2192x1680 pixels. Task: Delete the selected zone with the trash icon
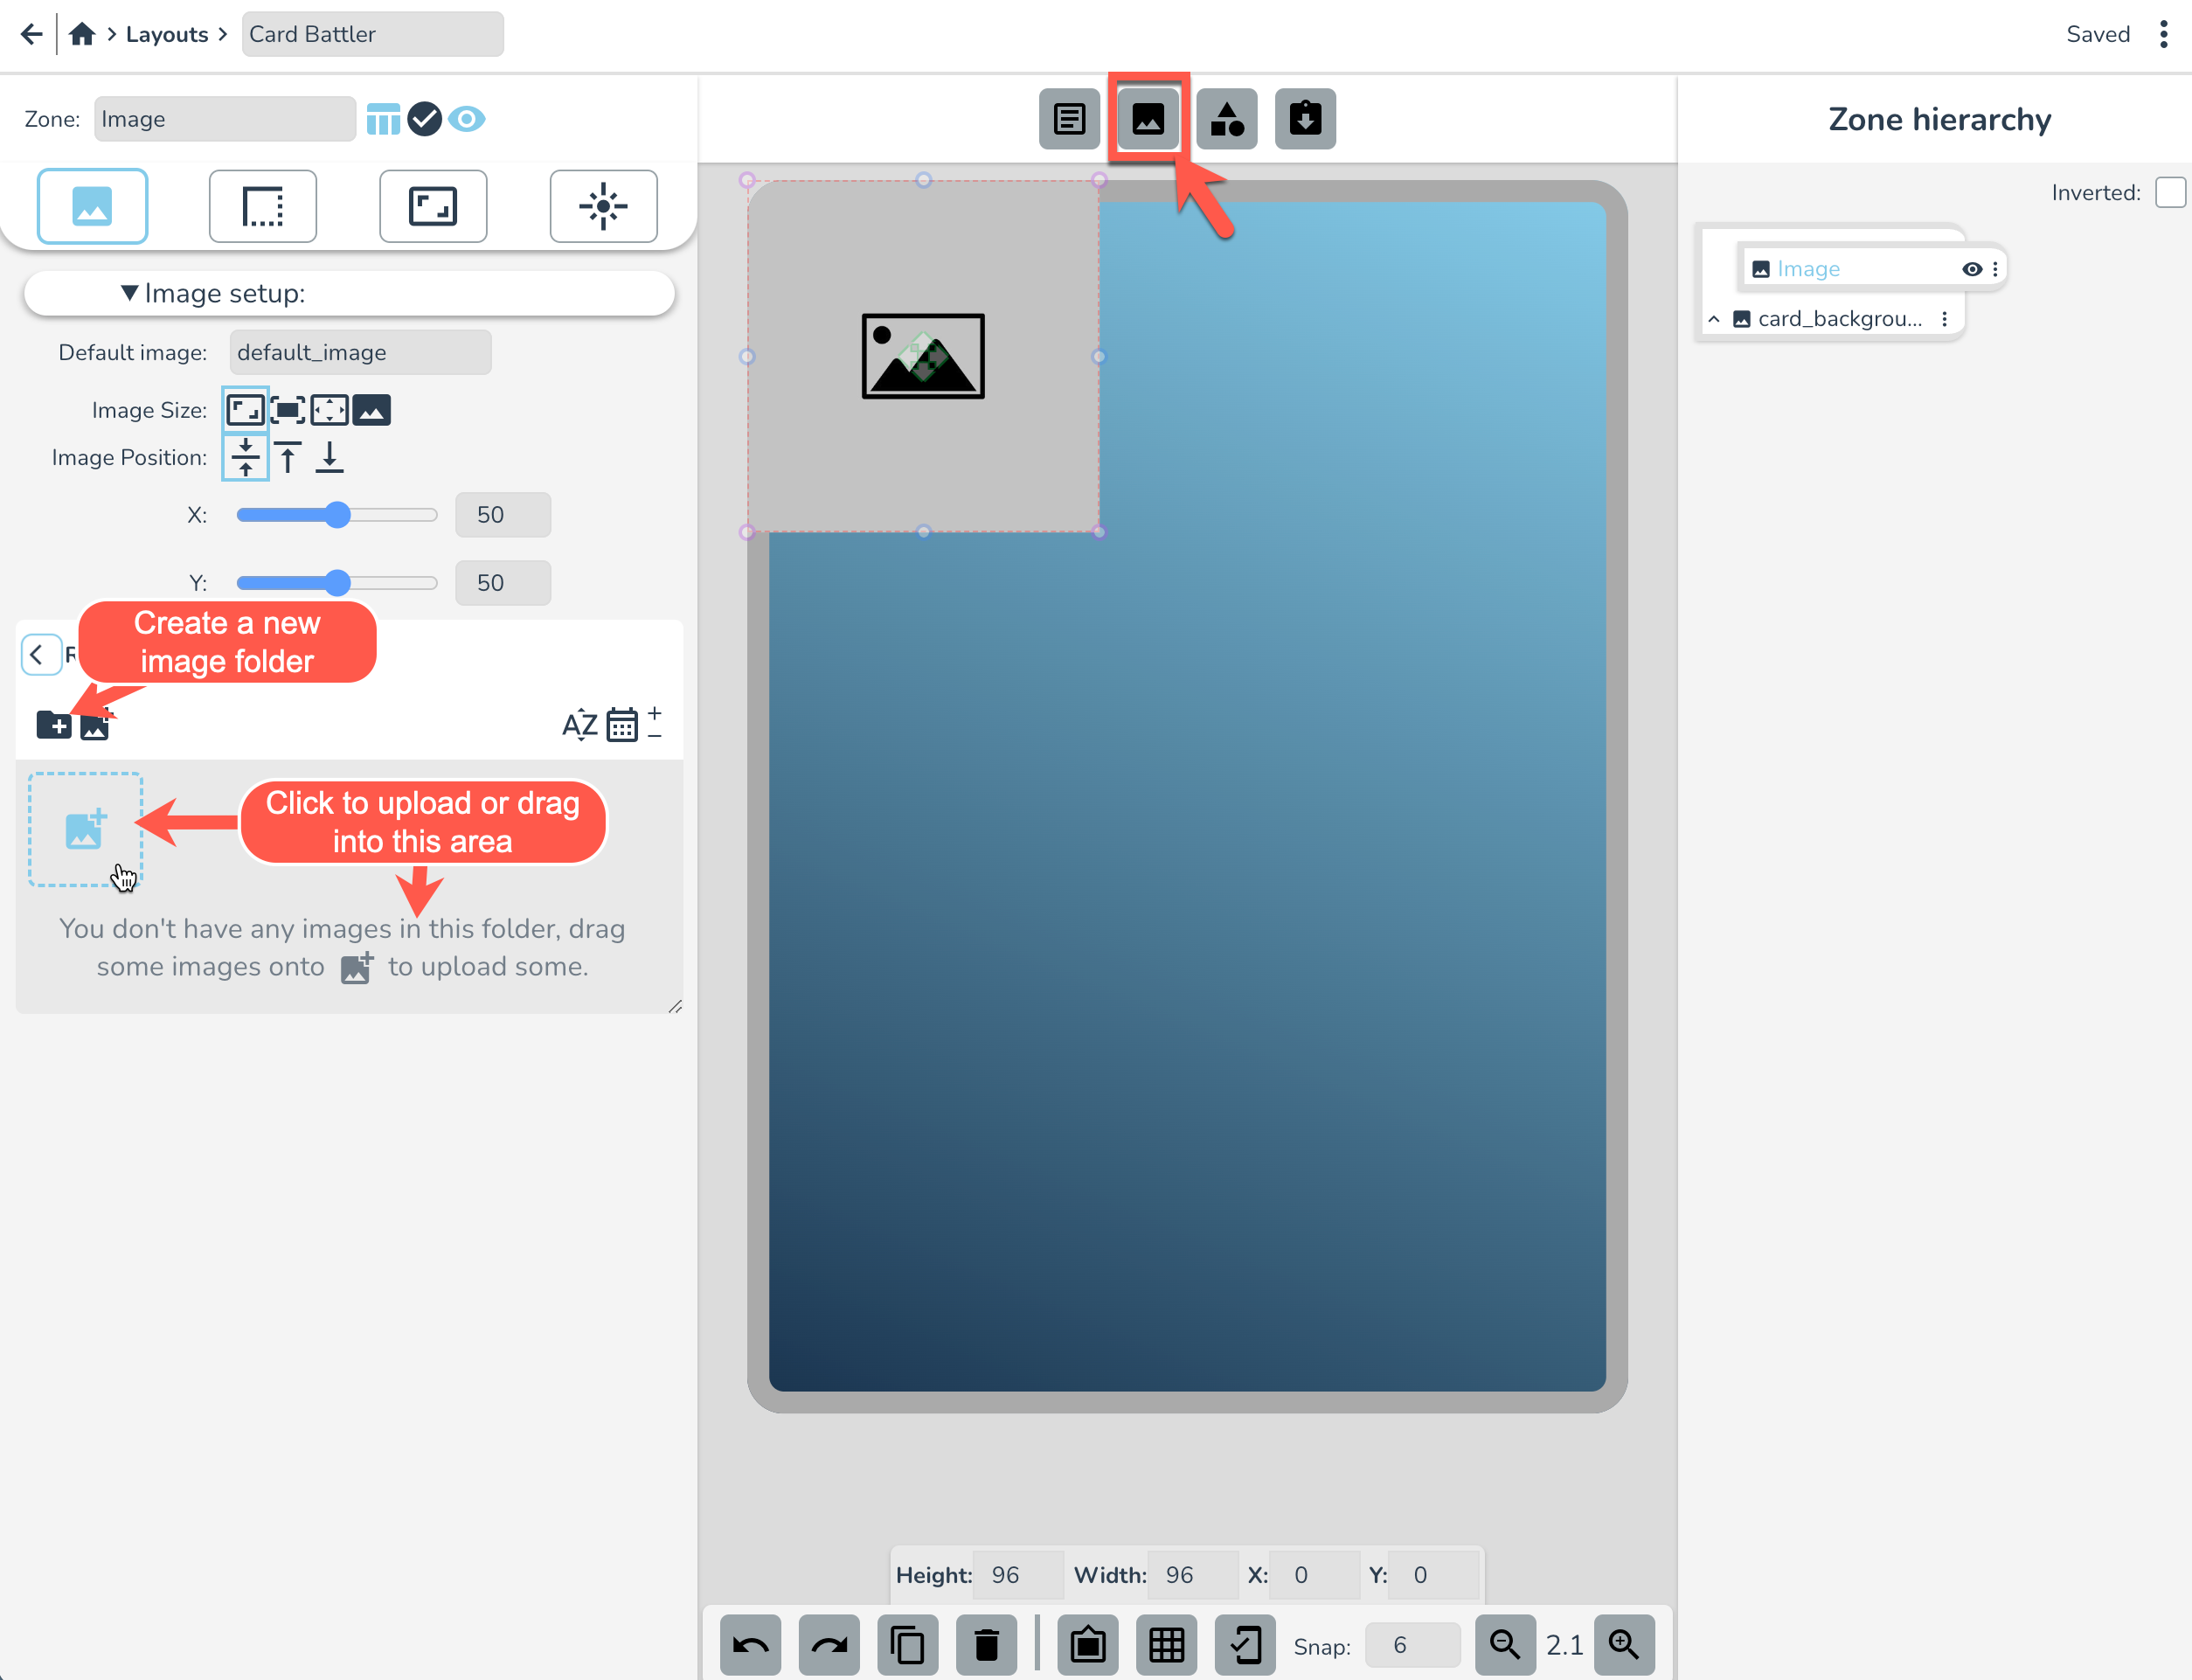point(987,1645)
